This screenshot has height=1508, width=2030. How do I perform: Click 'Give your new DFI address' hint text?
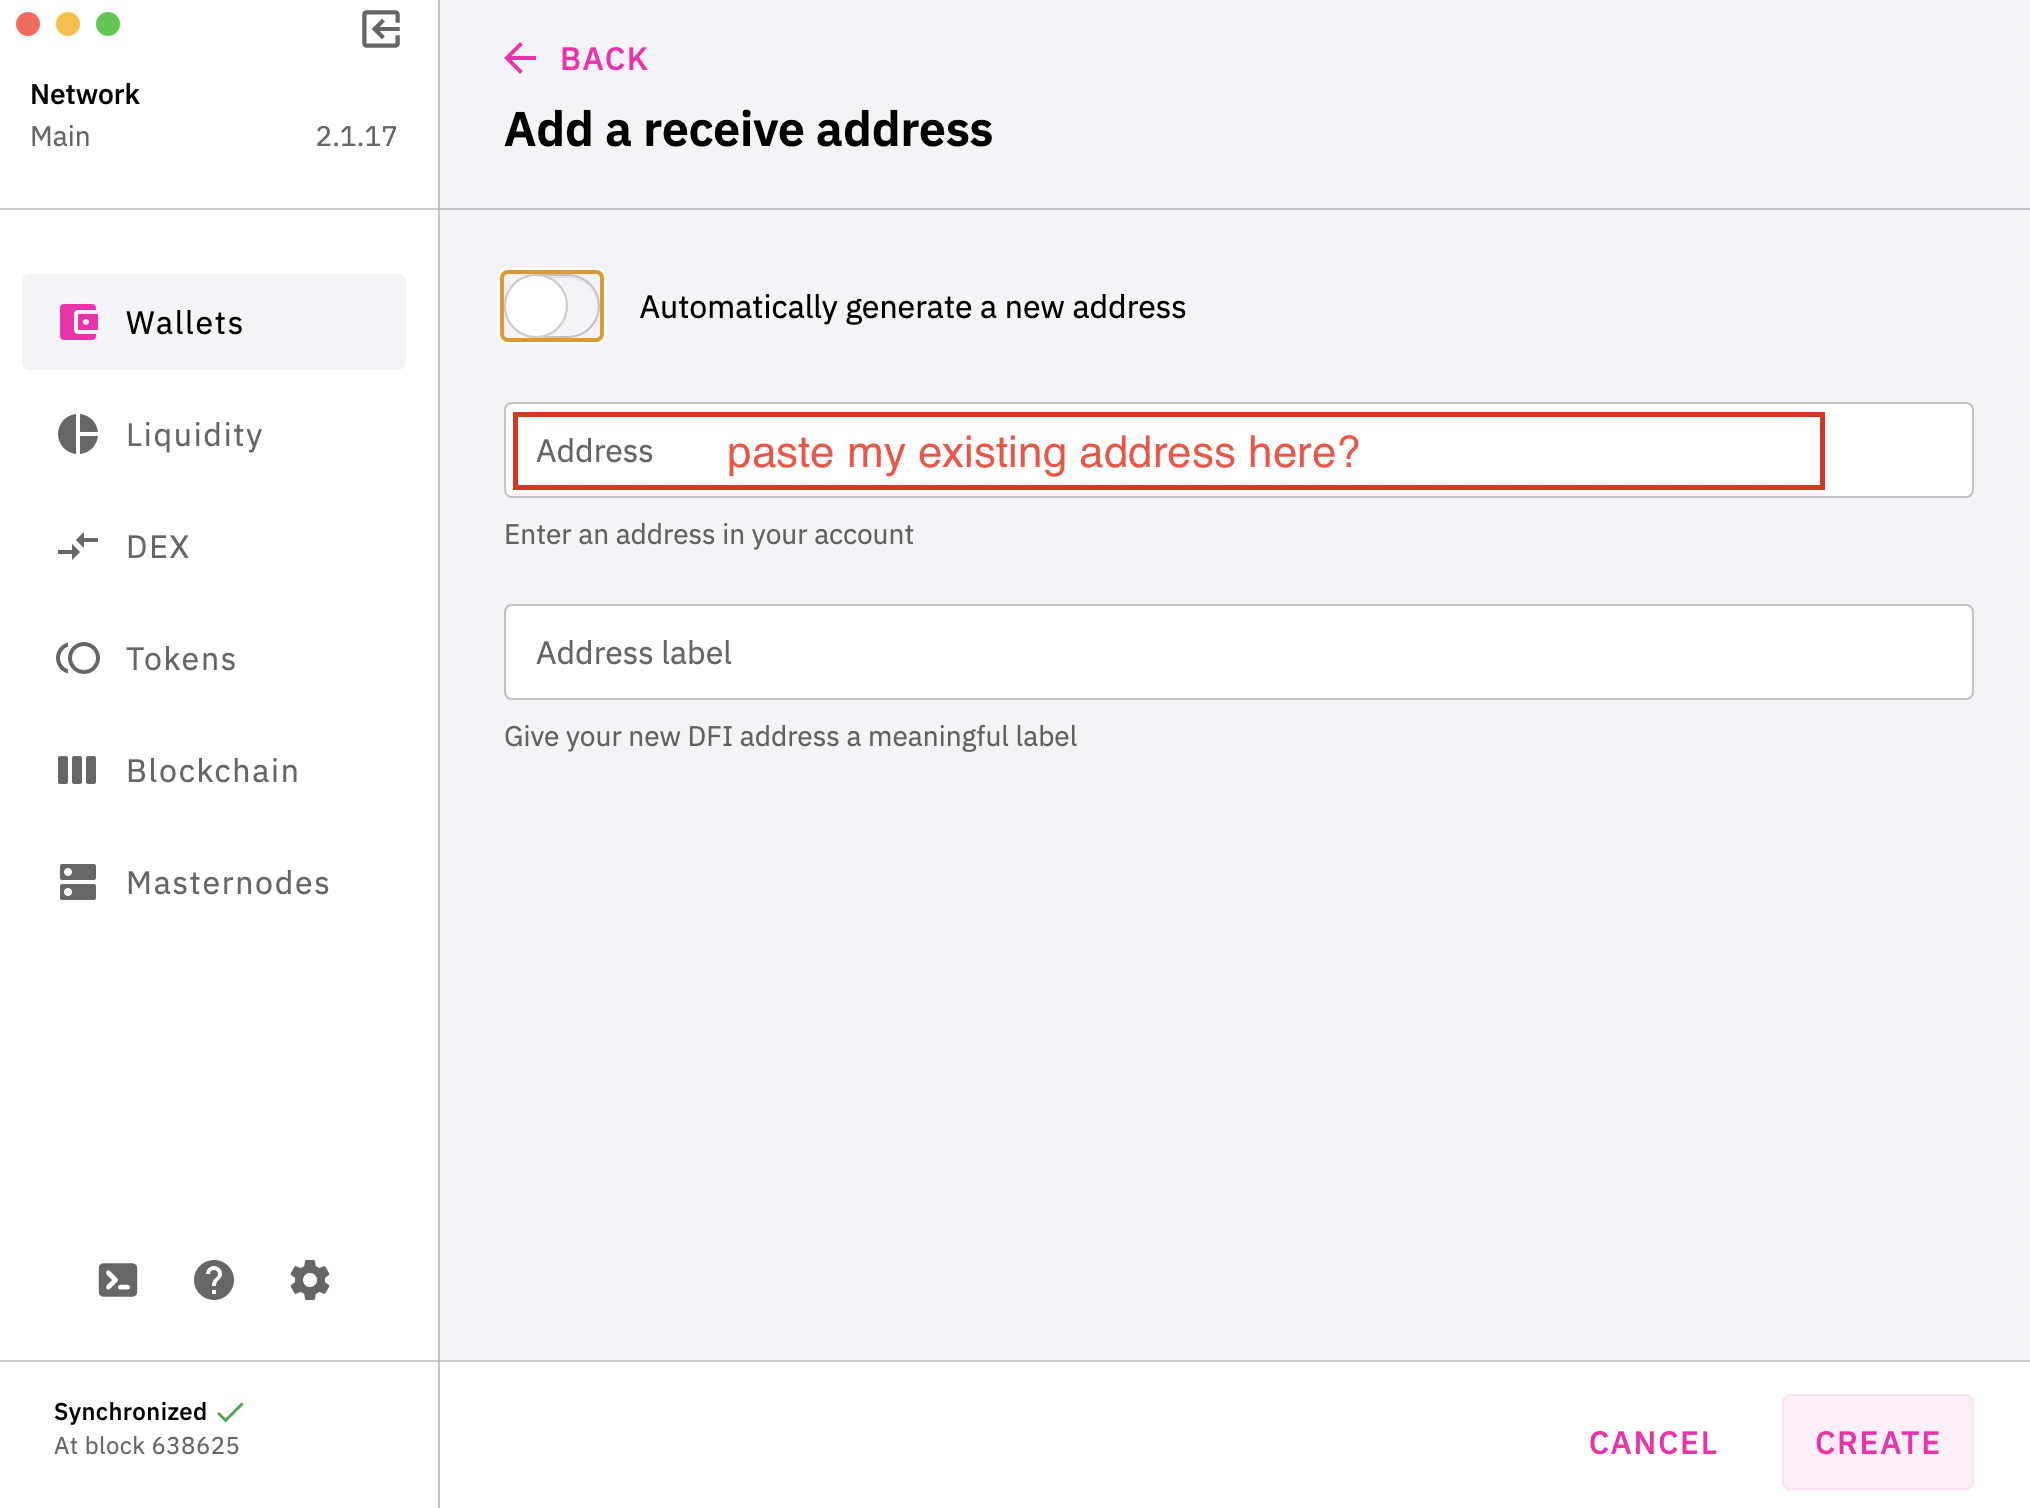[790, 736]
